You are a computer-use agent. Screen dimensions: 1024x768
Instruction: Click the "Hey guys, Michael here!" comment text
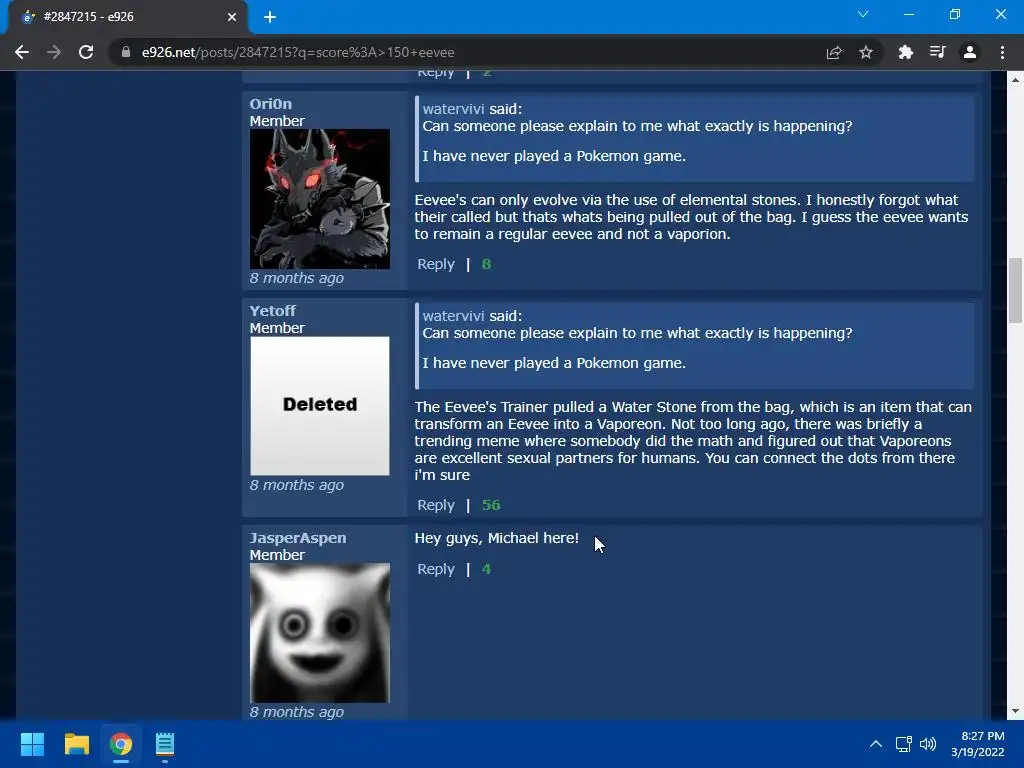[497, 538]
